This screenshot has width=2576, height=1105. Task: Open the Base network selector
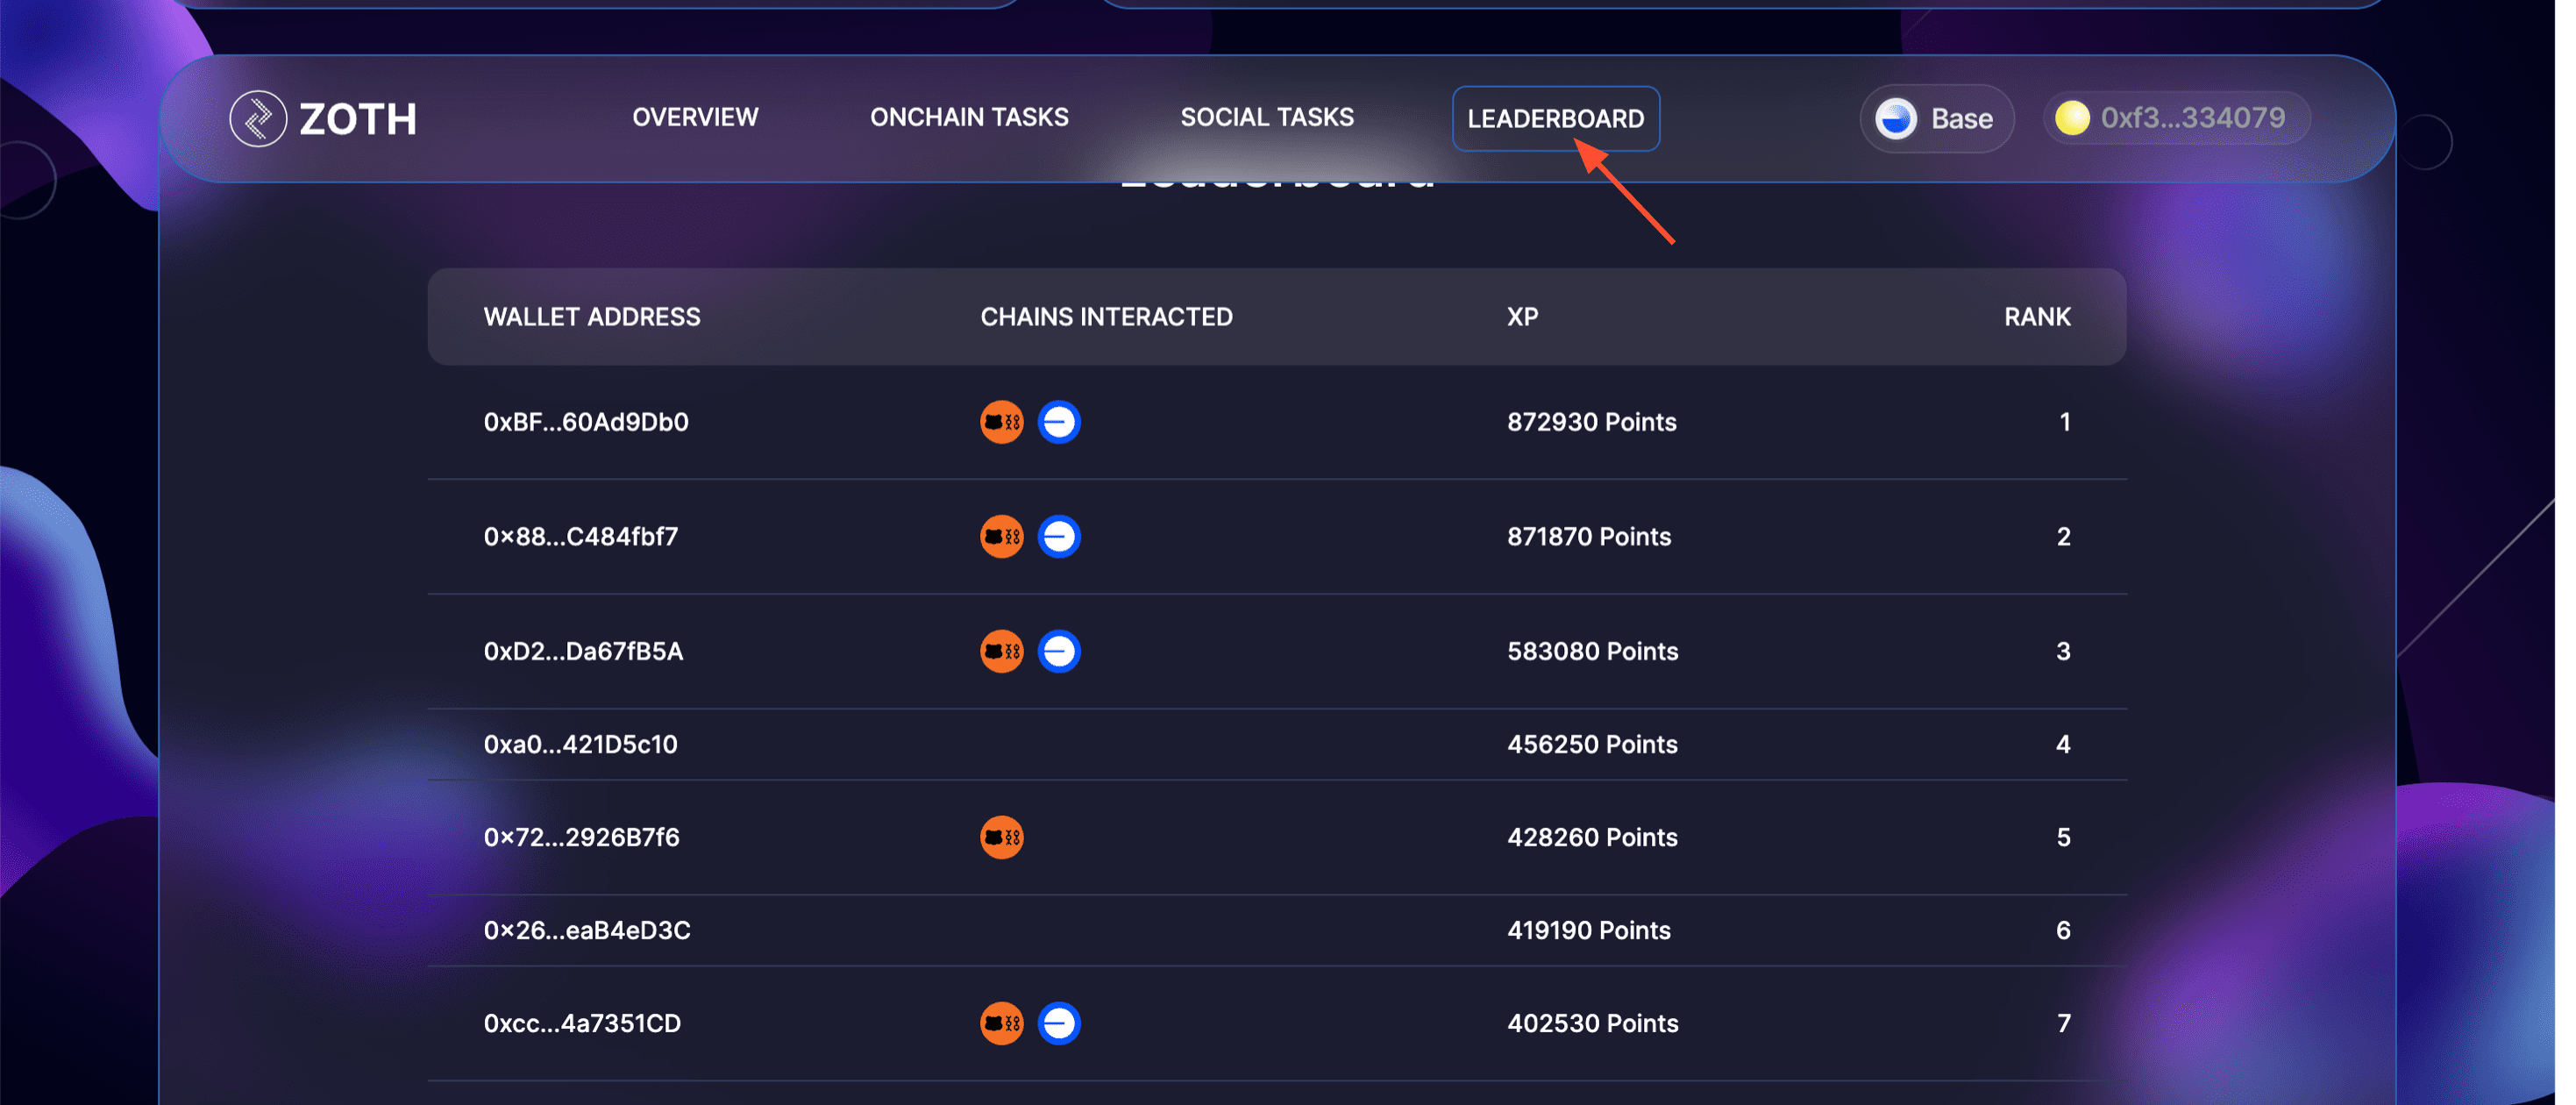[x=1936, y=119]
